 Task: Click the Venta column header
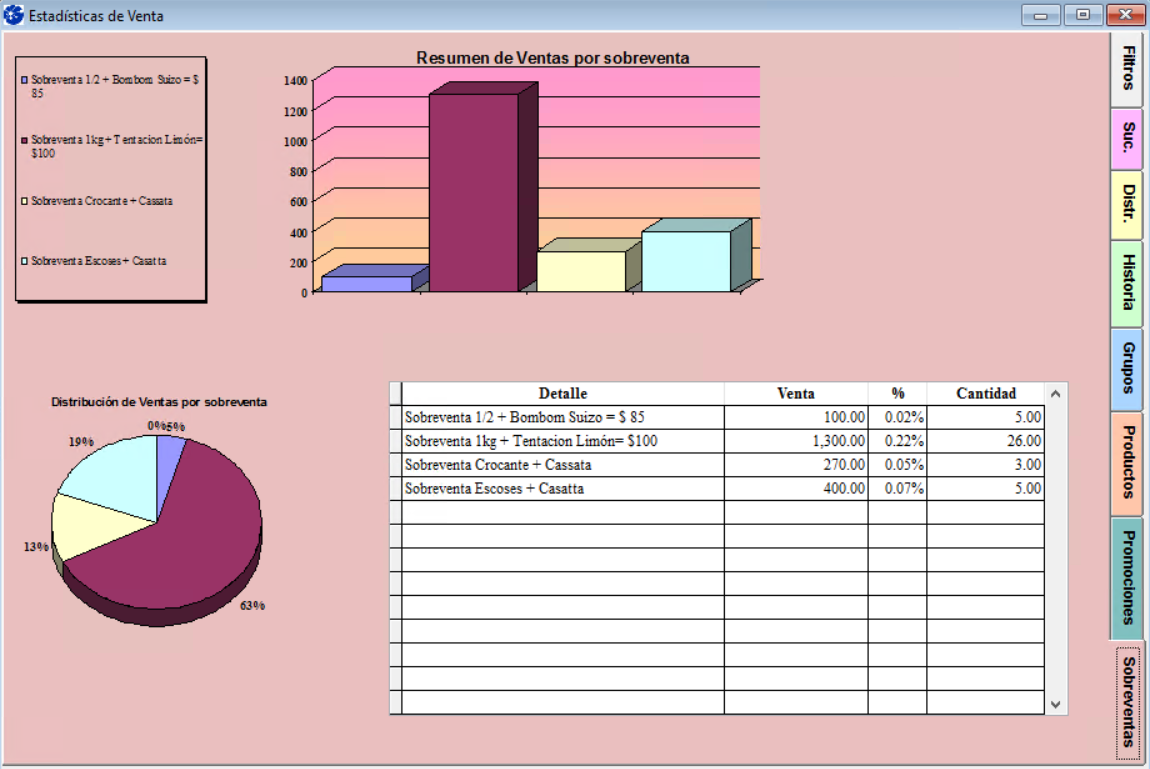(795, 393)
